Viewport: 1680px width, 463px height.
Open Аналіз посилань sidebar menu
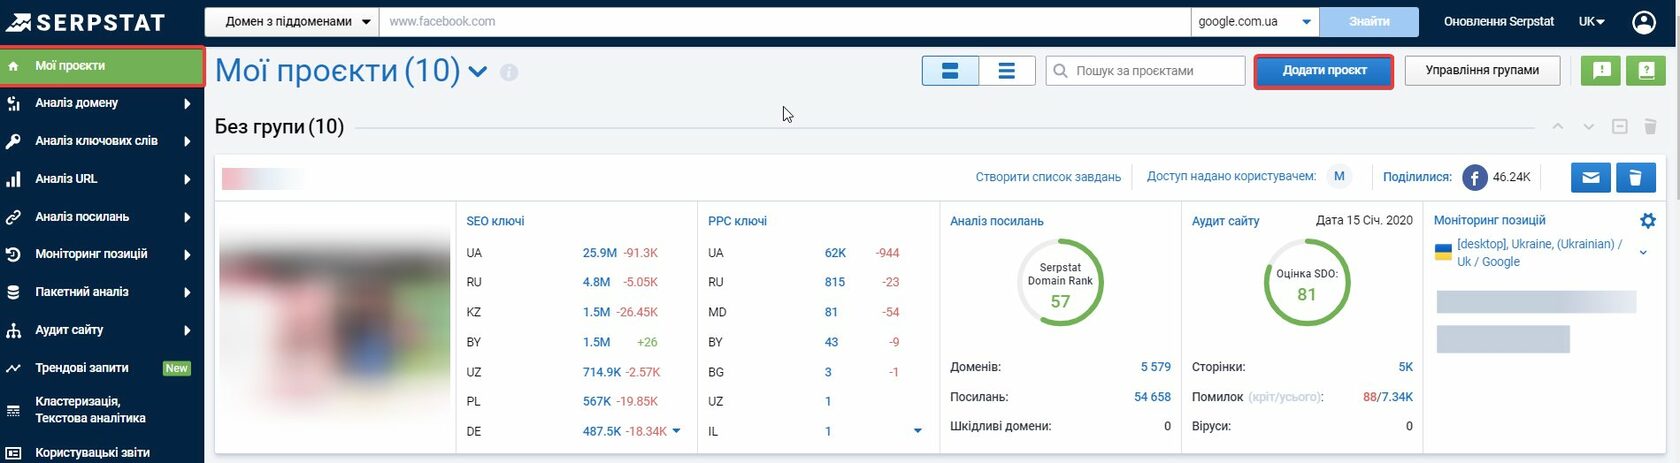(102, 217)
